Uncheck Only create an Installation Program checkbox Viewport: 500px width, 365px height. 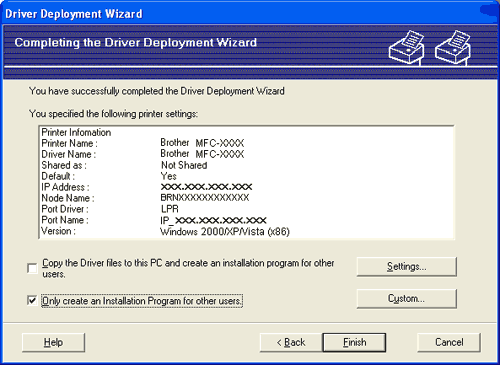click(32, 301)
